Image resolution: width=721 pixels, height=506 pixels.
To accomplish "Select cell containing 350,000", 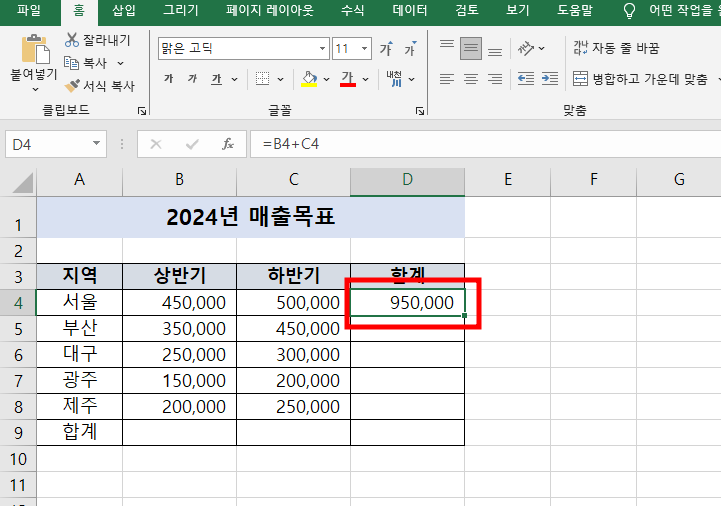I will coord(179,328).
